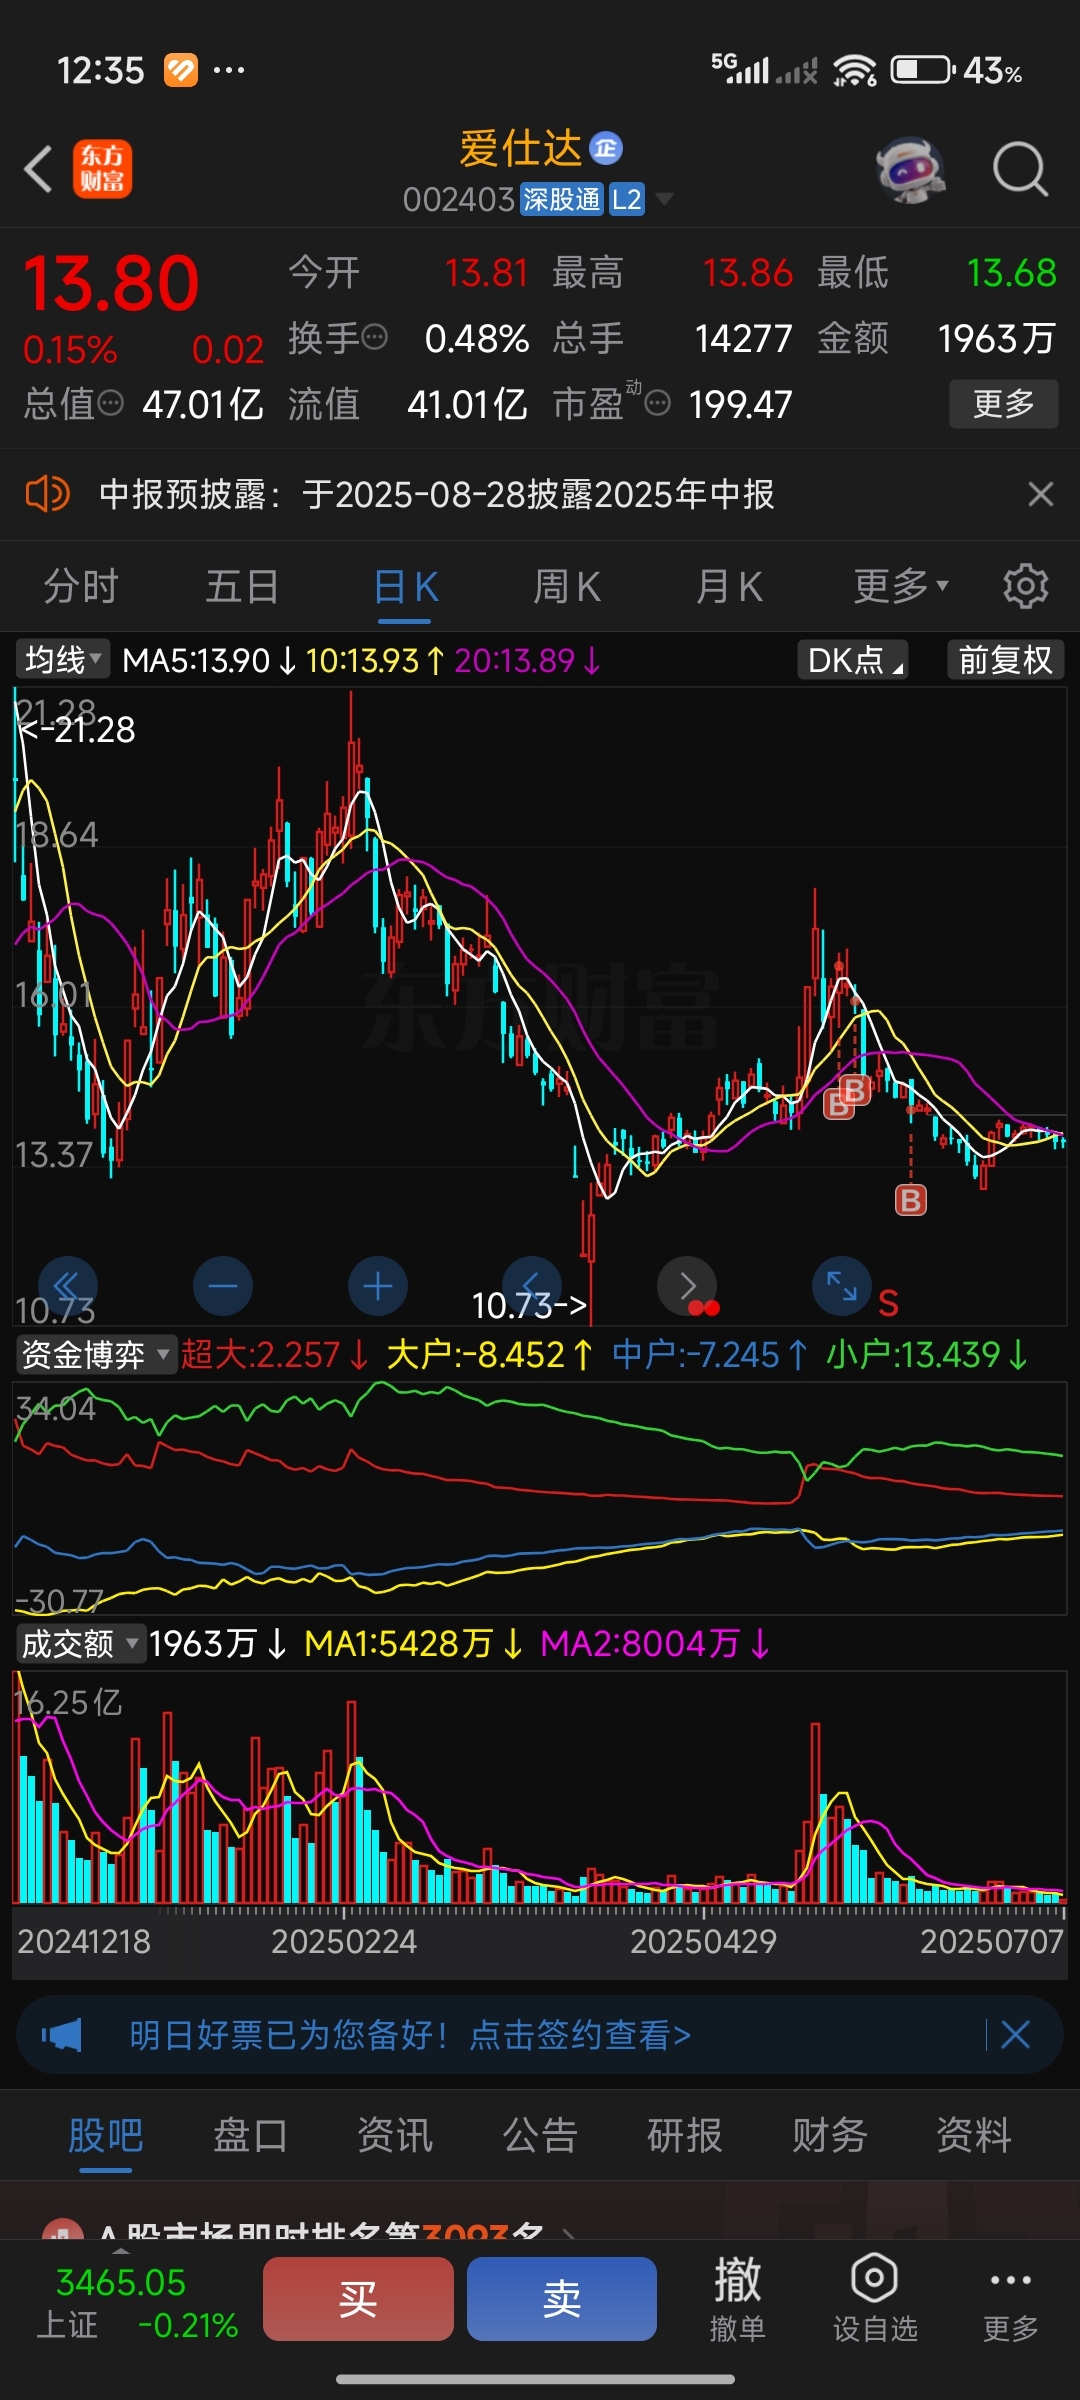The width and height of the screenshot is (1080, 2400).
Task: Tap the chart jump-to-earliest double arrow
Action: (67, 1286)
